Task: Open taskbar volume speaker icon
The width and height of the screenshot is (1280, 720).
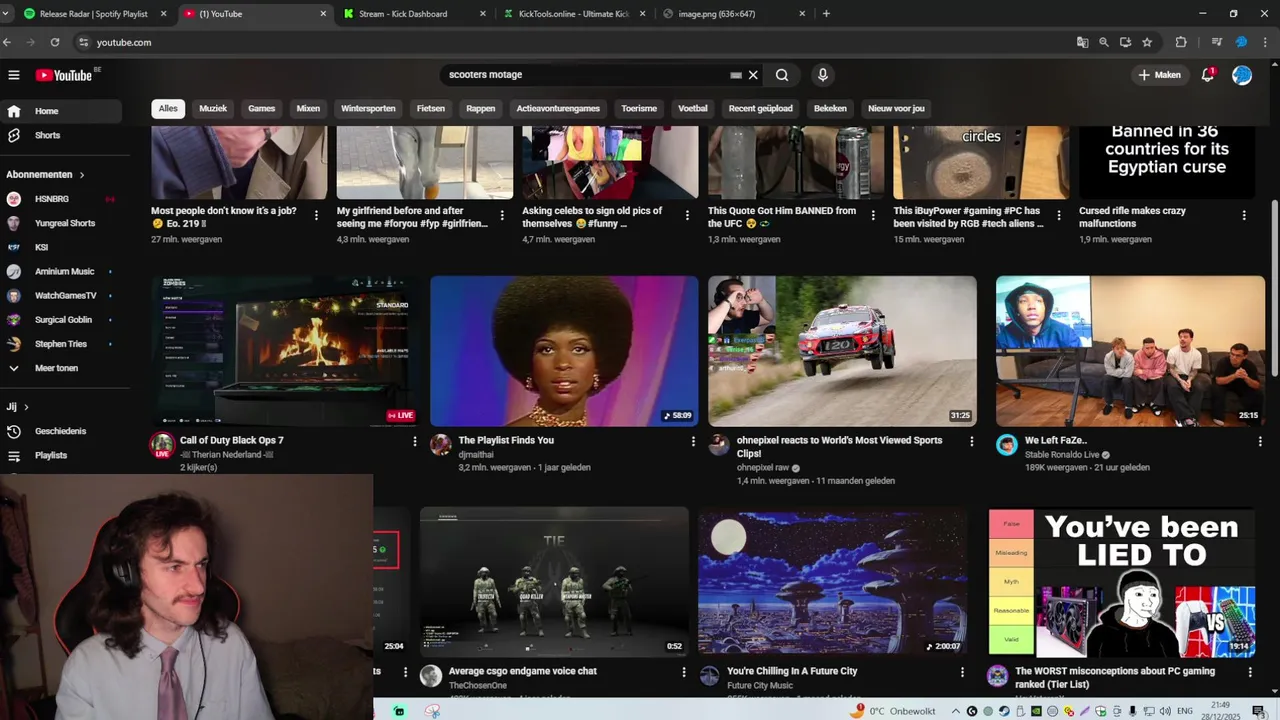Action: 1165,711
